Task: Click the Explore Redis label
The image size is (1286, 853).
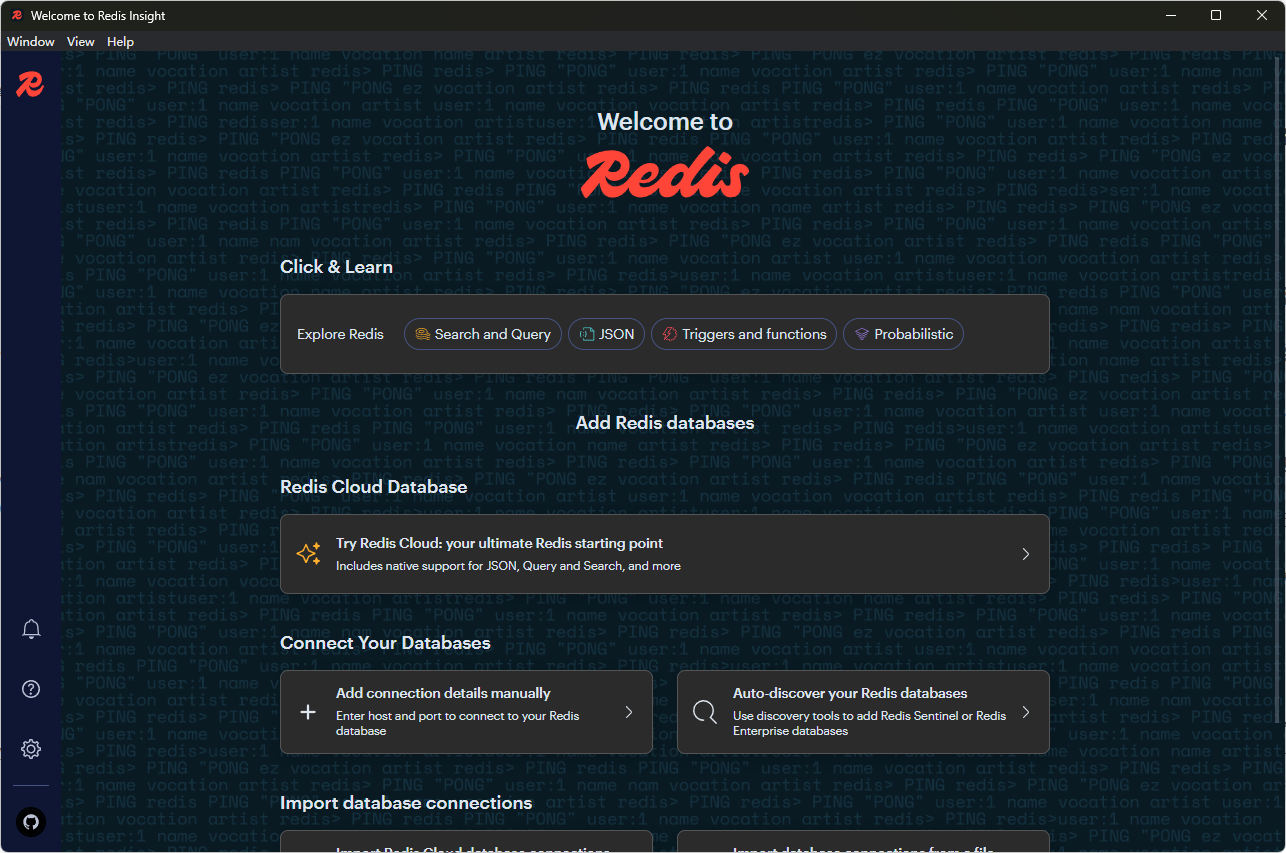Action: click(340, 334)
